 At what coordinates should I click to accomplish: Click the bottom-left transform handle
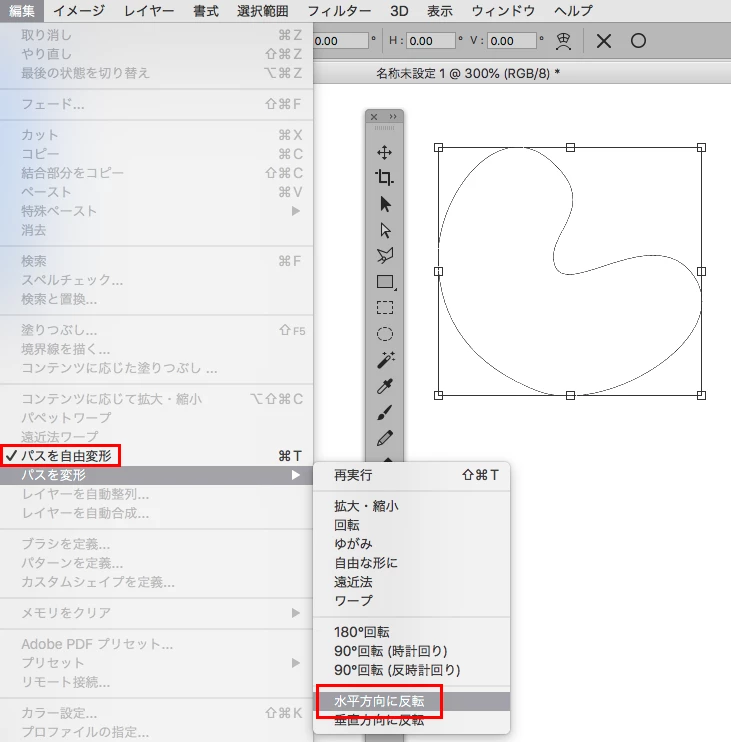tap(439, 395)
